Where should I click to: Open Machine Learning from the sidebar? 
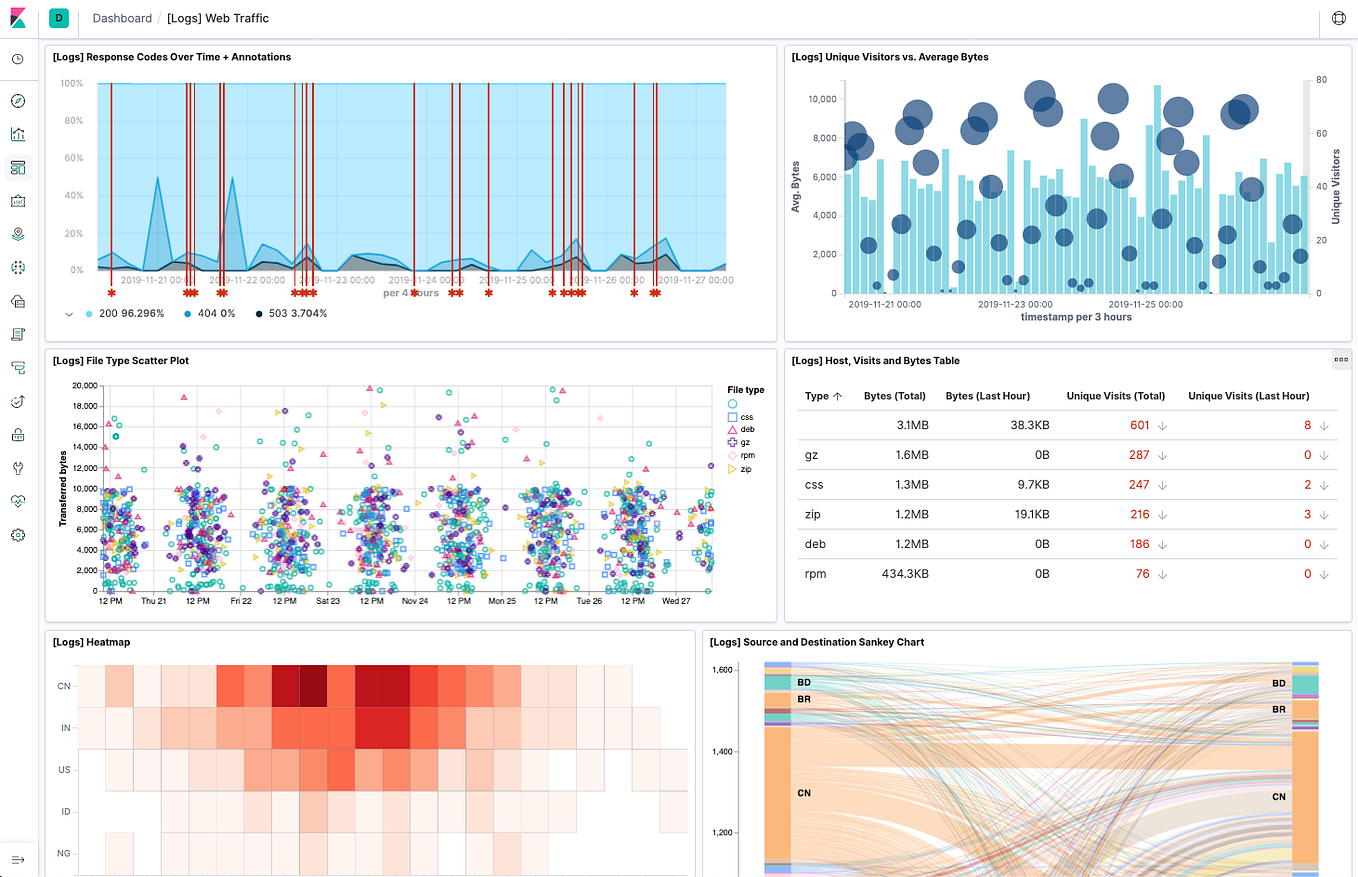(x=19, y=267)
